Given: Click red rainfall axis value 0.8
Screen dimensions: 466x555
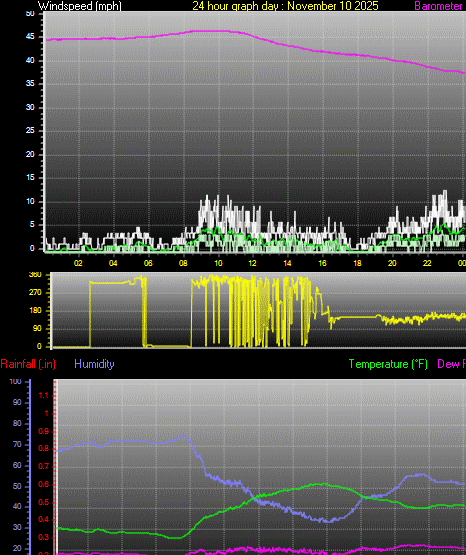Looking at the screenshot, I should pyautogui.click(x=43, y=449).
